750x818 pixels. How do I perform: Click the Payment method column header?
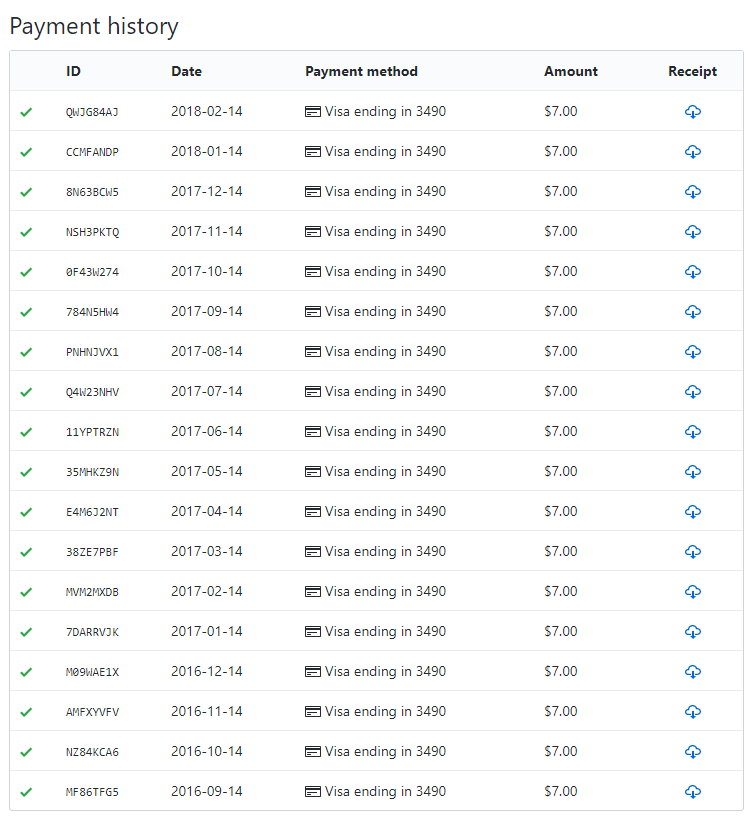361,71
